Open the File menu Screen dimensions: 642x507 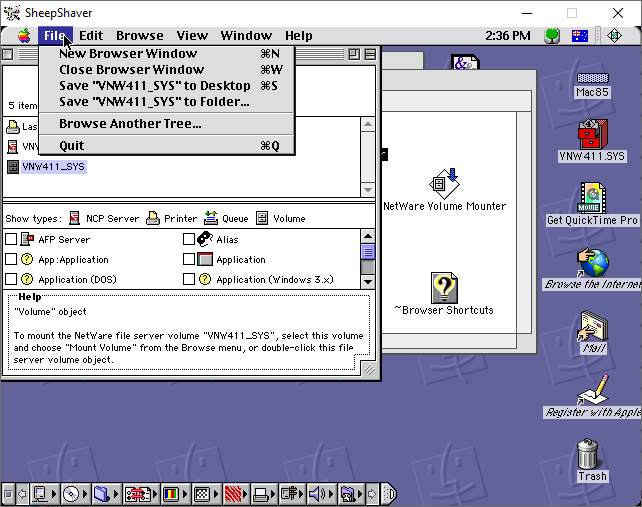pyautogui.click(x=55, y=36)
